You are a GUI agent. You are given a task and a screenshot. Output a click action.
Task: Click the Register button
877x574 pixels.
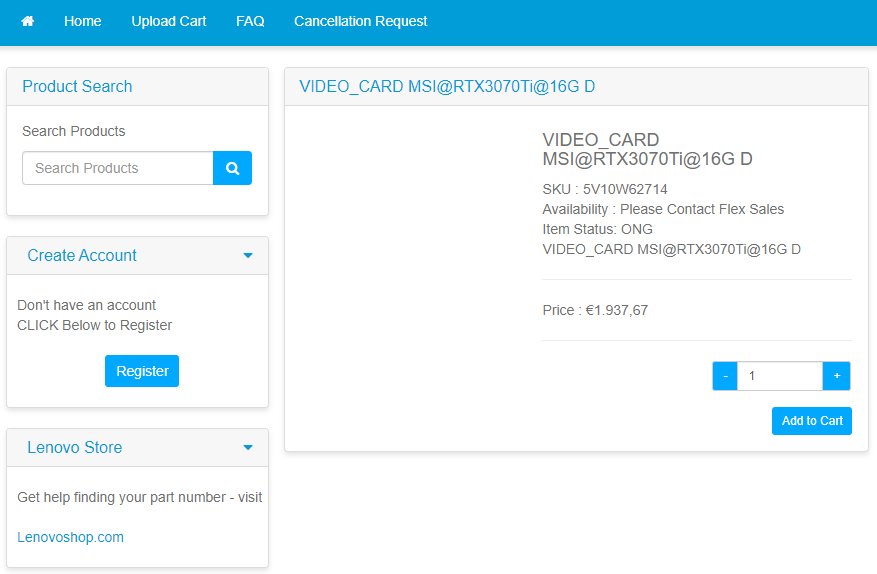coord(142,371)
